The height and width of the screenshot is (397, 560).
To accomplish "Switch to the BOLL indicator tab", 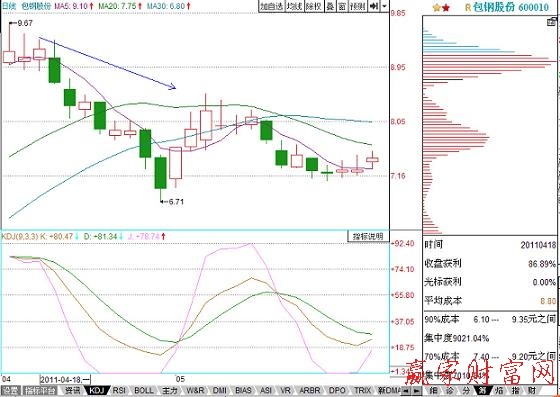I will coord(144,391).
